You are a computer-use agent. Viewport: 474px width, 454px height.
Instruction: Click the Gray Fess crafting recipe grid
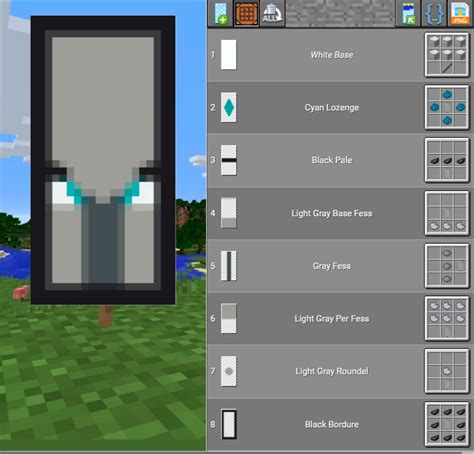pyautogui.click(x=447, y=266)
